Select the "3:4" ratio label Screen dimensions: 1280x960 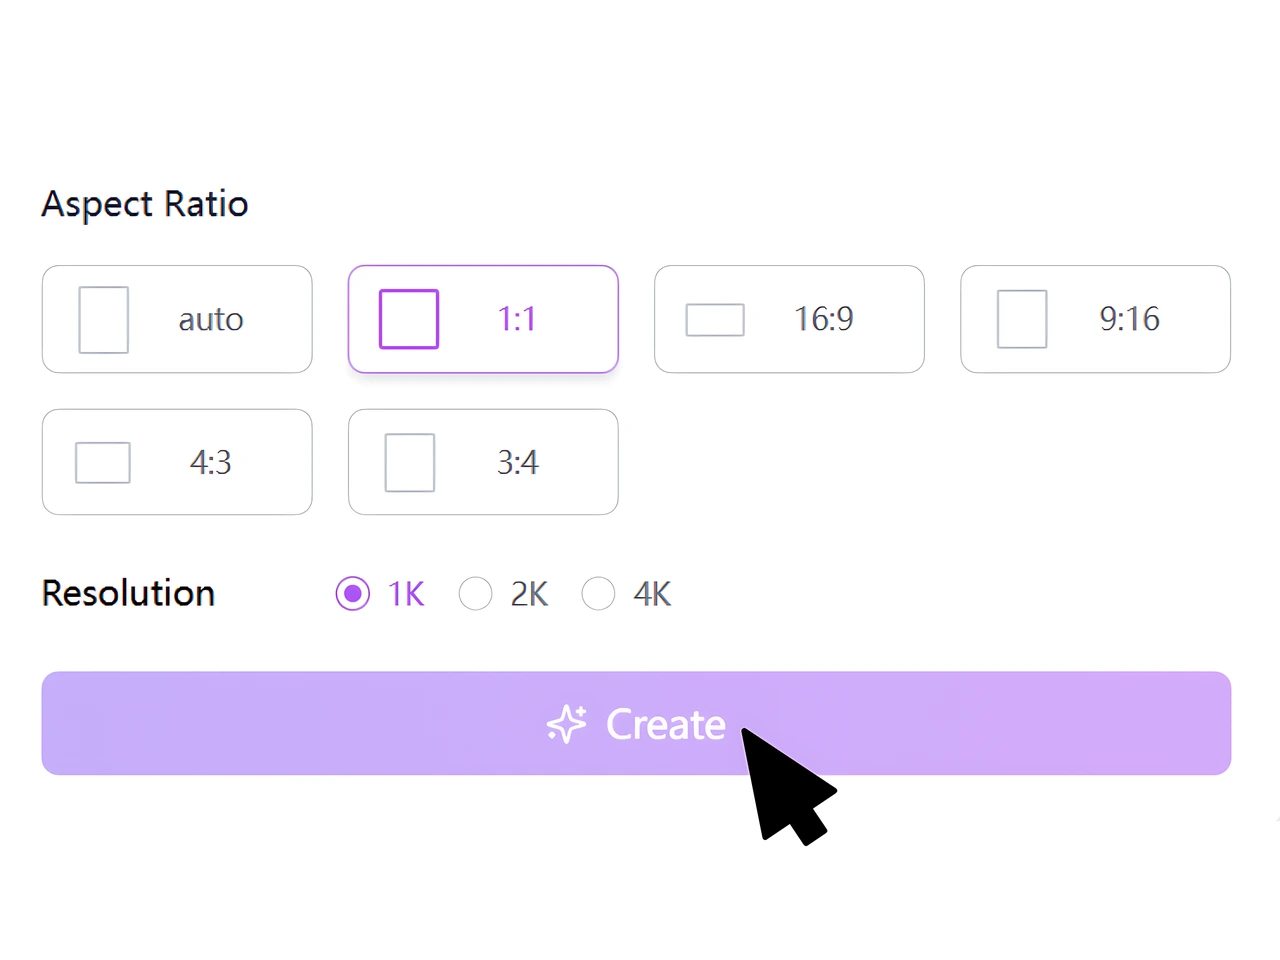pyautogui.click(x=518, y=462)
